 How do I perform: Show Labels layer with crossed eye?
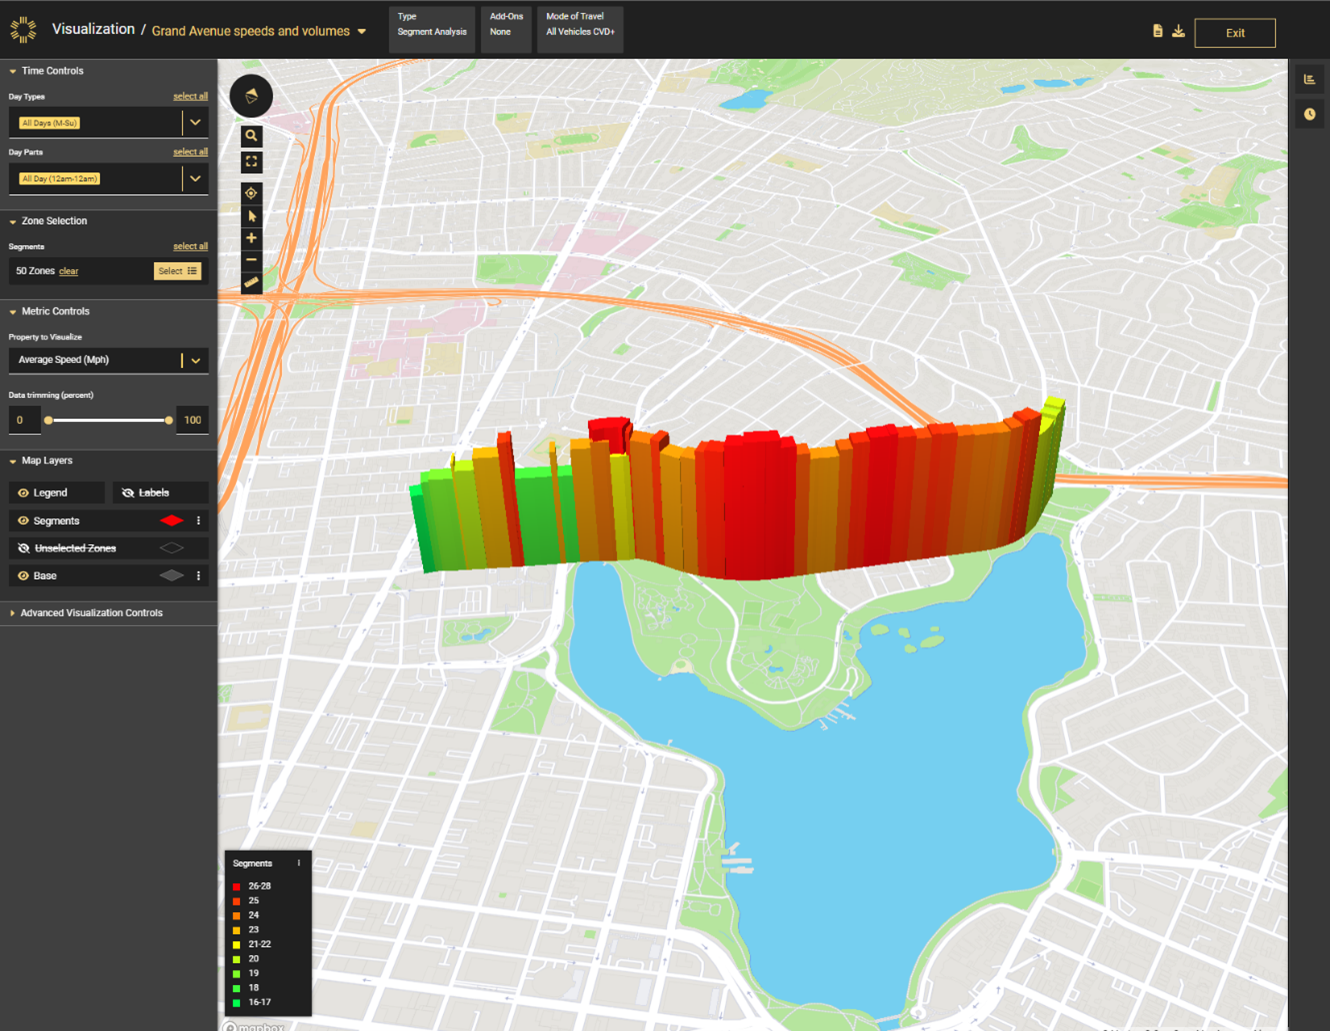(128, 493)
